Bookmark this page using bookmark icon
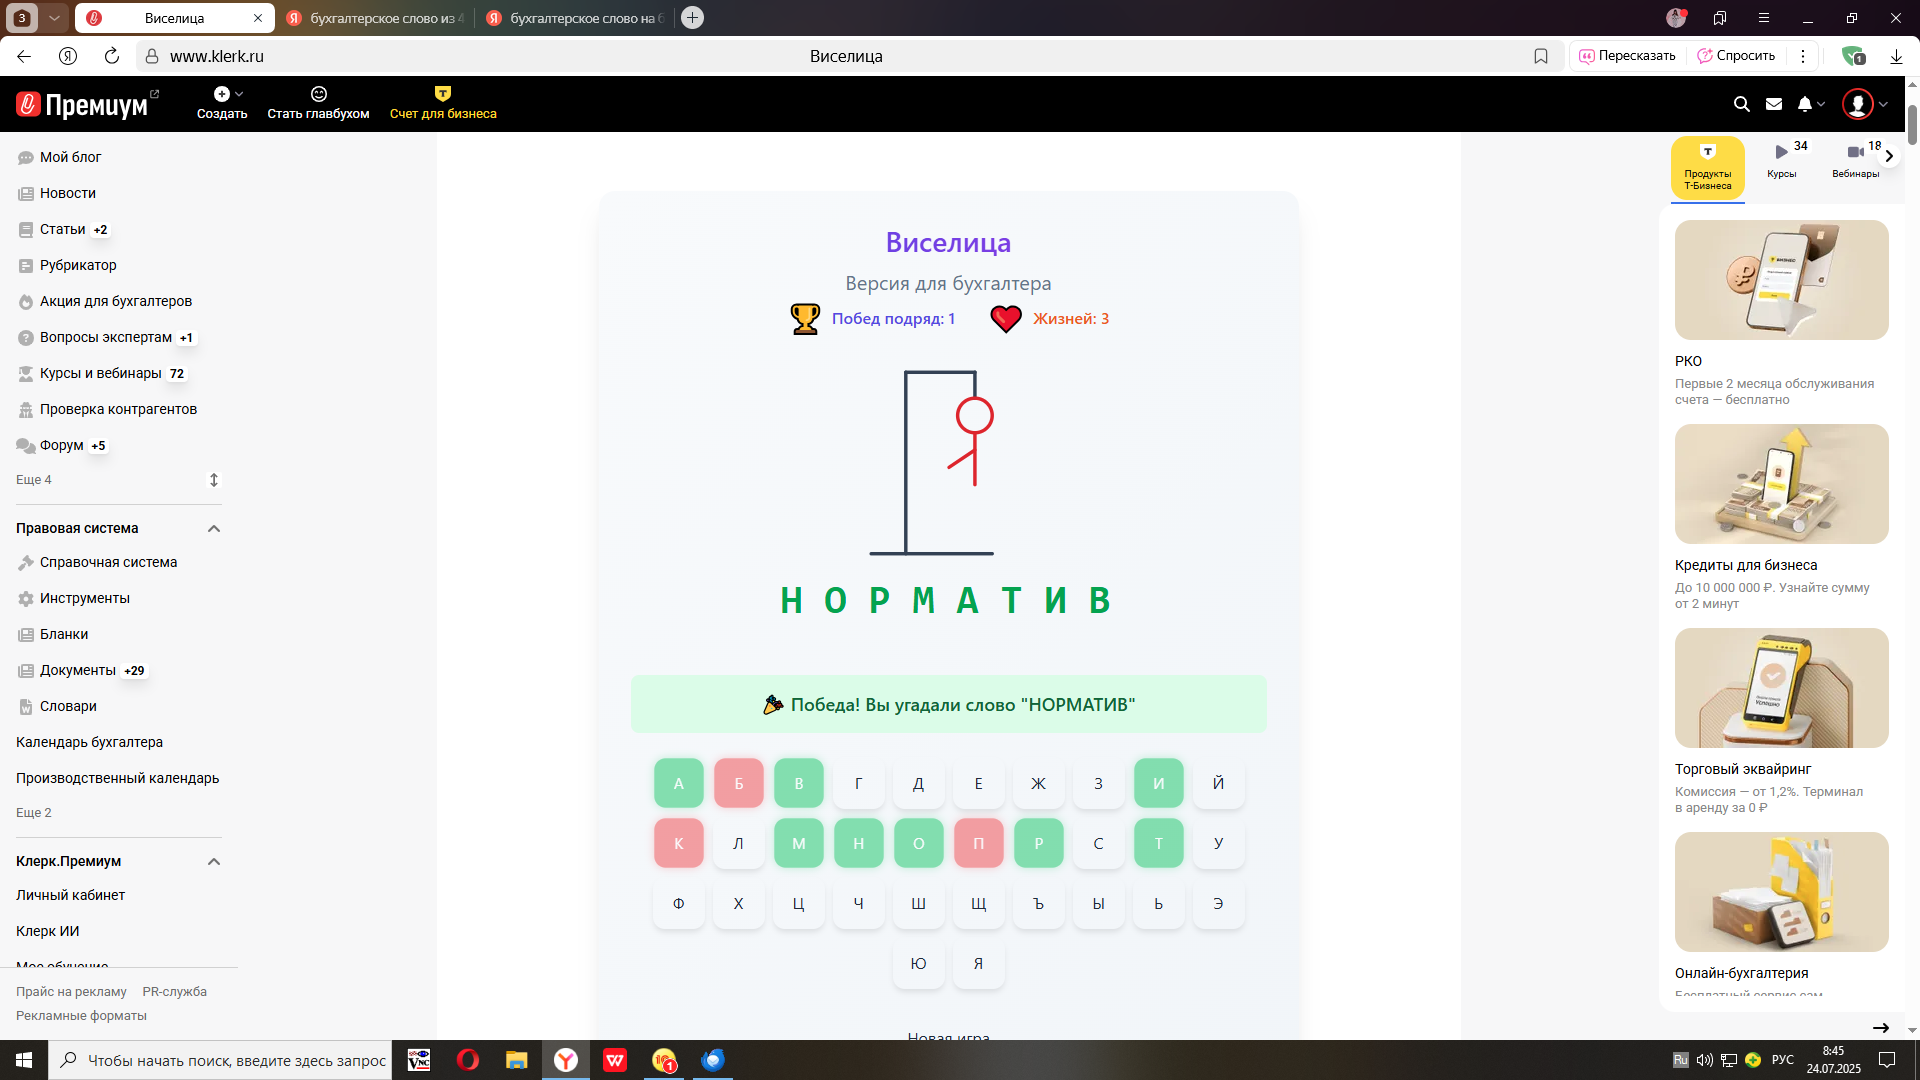Image resolution: width=1920 pixels, height=1080 pixels. click(1541, 56)
